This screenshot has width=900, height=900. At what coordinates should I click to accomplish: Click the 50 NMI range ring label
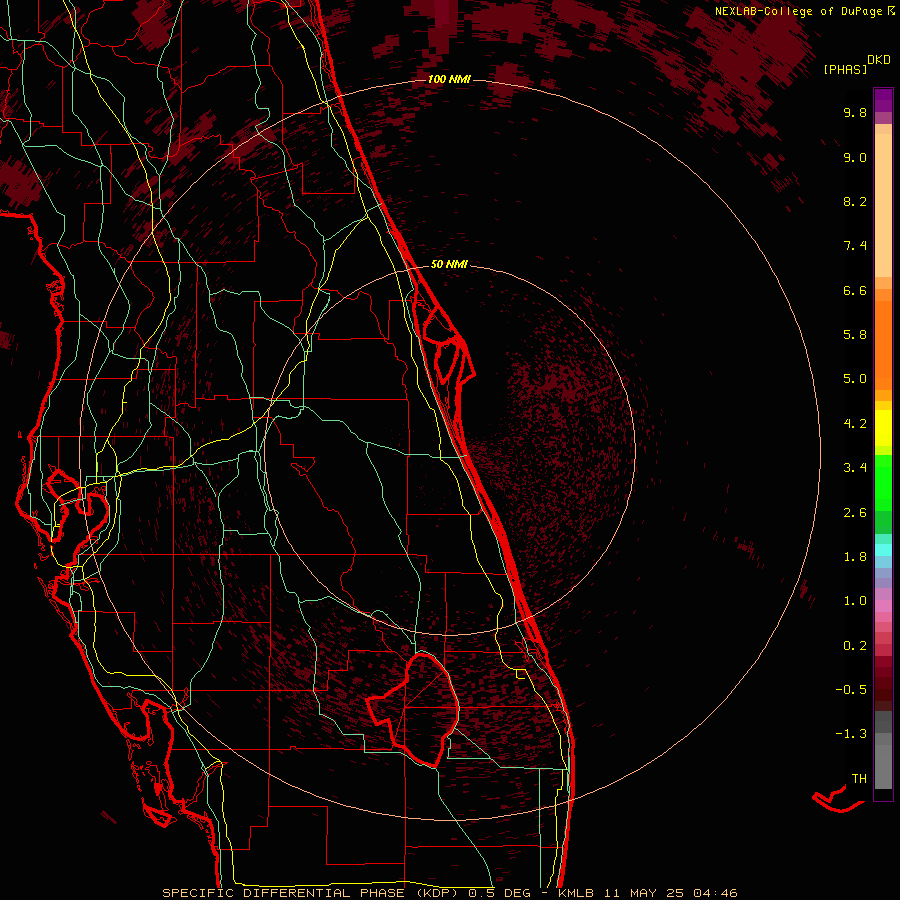coord(449,265)
